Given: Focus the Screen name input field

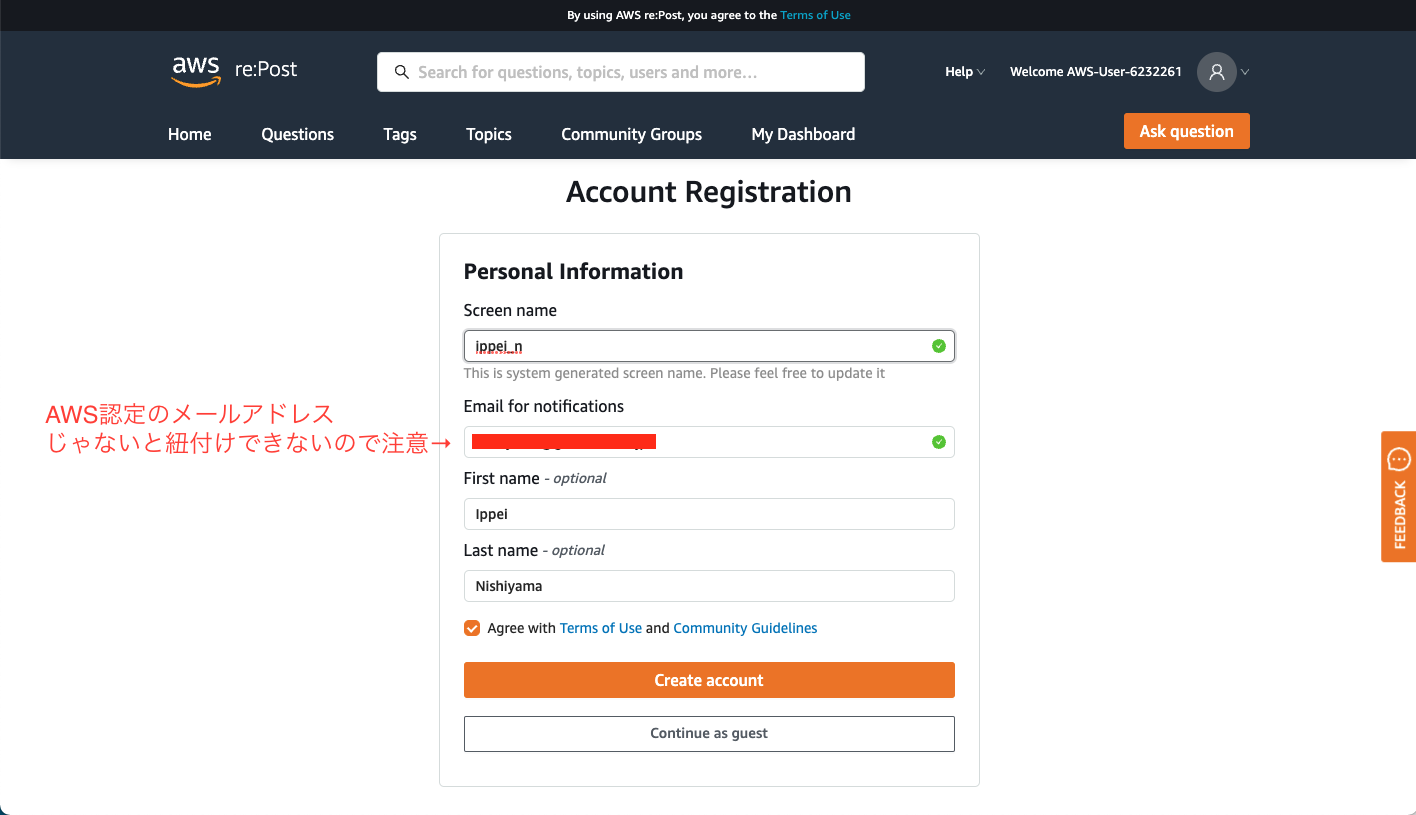Looking at the screenshot, I should (x=709, y=346).
